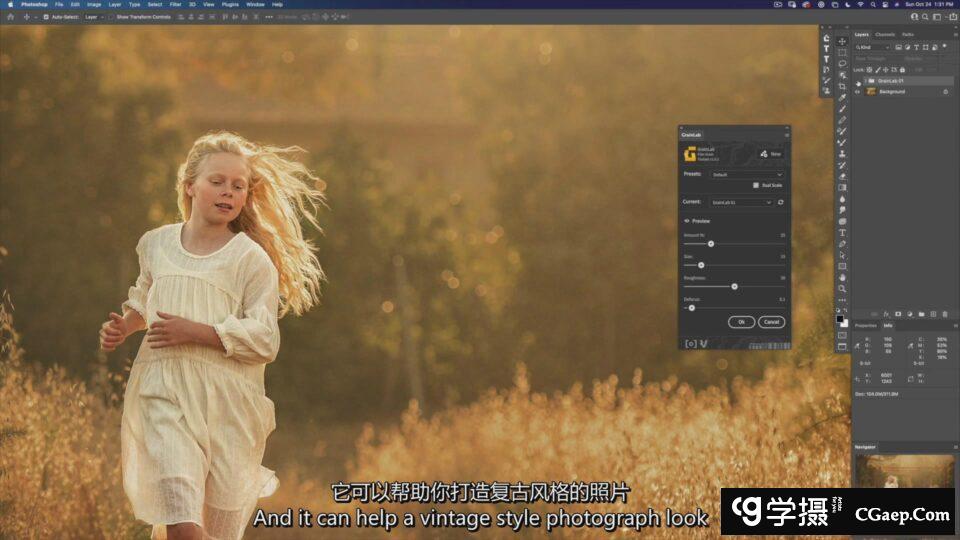This screenshot has width=960, height=540.
Task: Open the Filter menu
Action: [x=175, y=4]
